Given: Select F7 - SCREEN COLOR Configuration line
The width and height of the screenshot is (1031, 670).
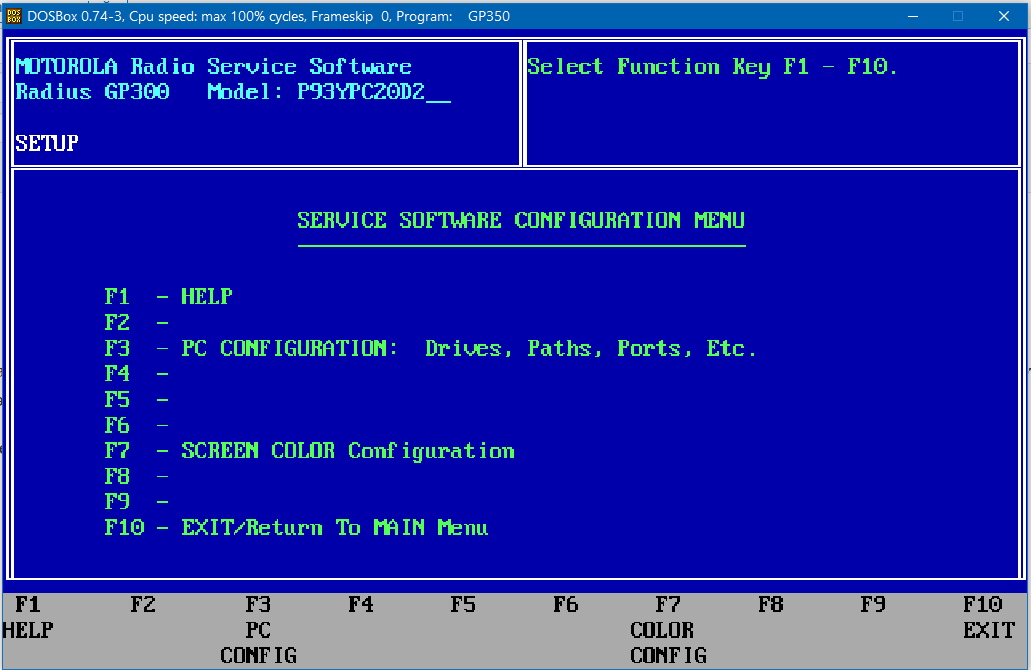Looking at the screenshot, I should (x=309, y=451).
